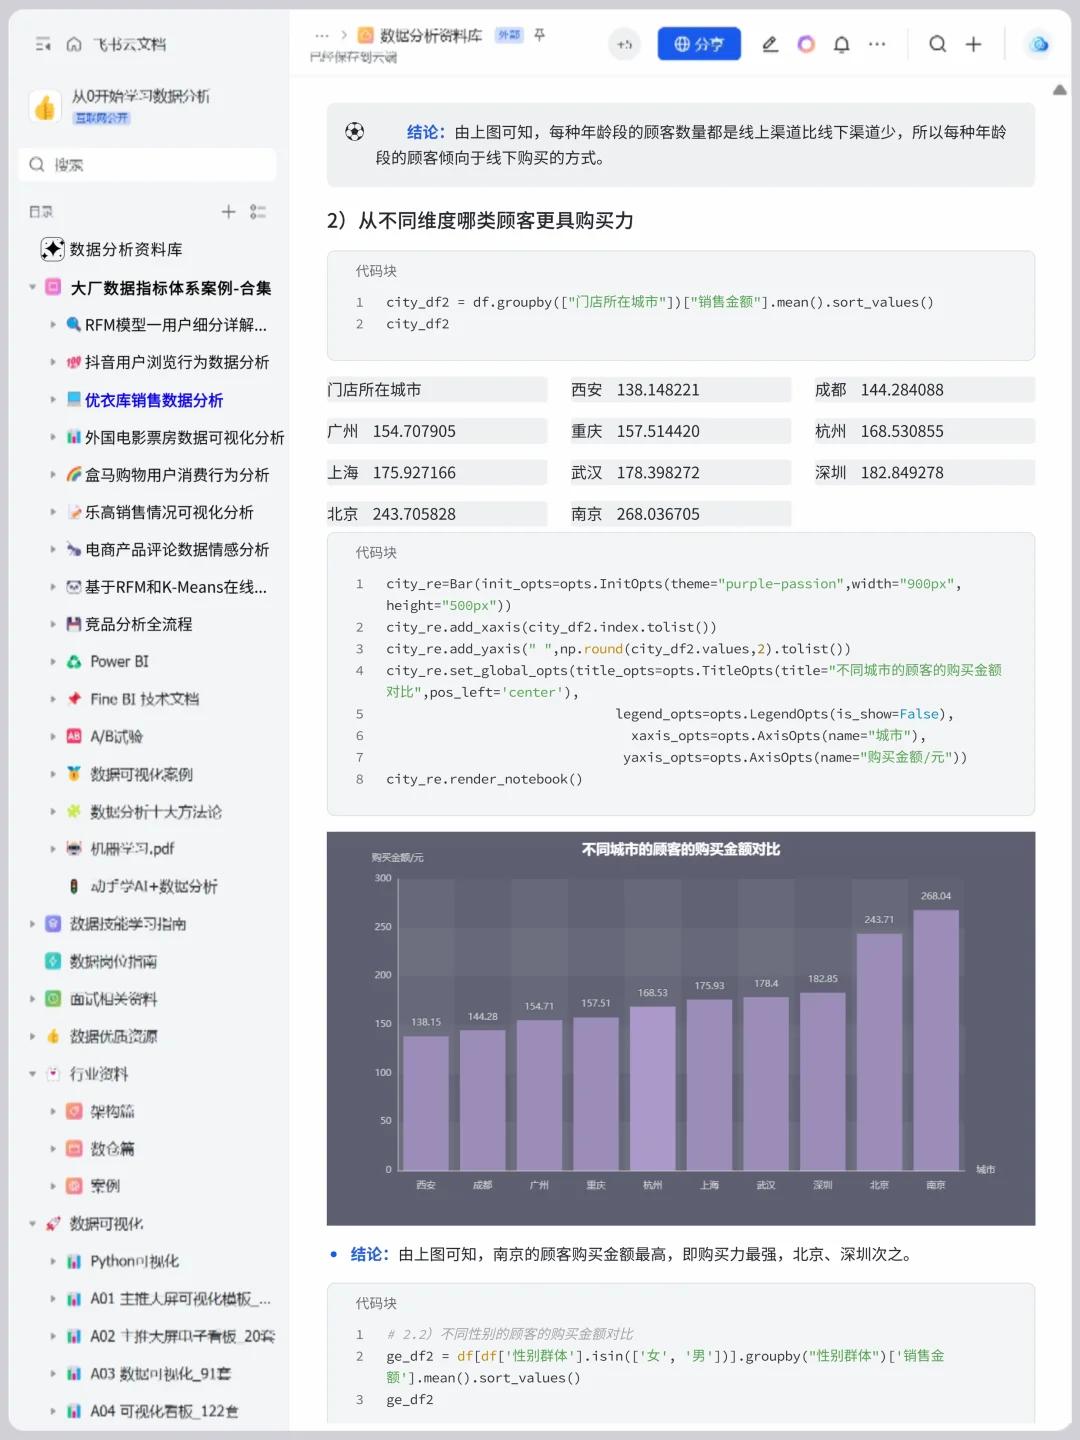Expand the RFM模型 tree item
Viewport: 1080px width, 1440px height.
(x=53, y=324)
